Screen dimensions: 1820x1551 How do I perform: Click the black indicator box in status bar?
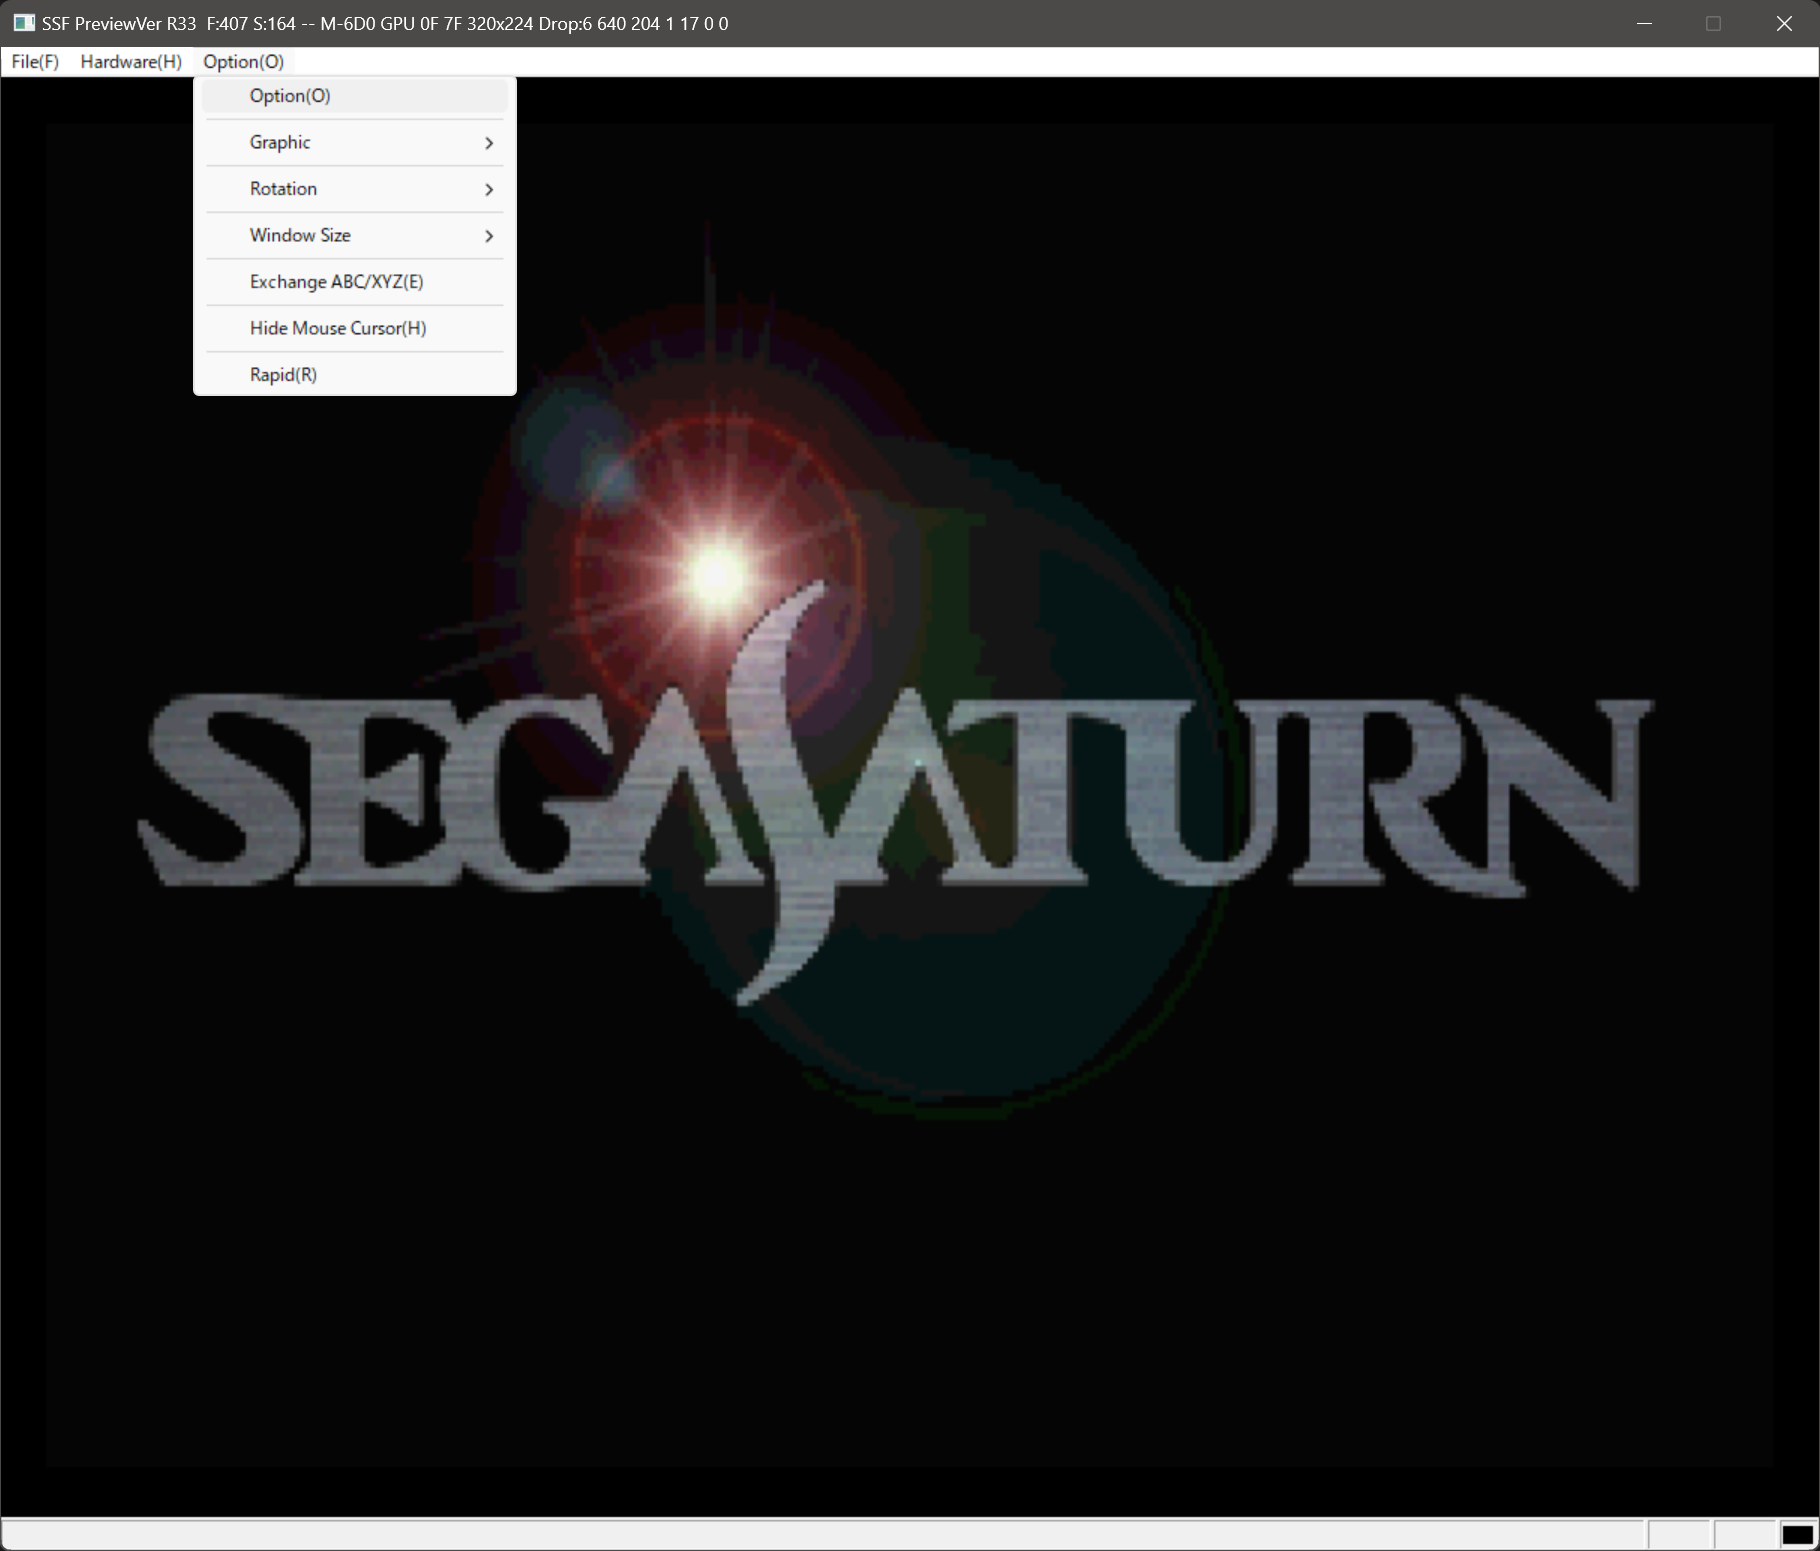pyautogui.click(x=1797, y=1535)
